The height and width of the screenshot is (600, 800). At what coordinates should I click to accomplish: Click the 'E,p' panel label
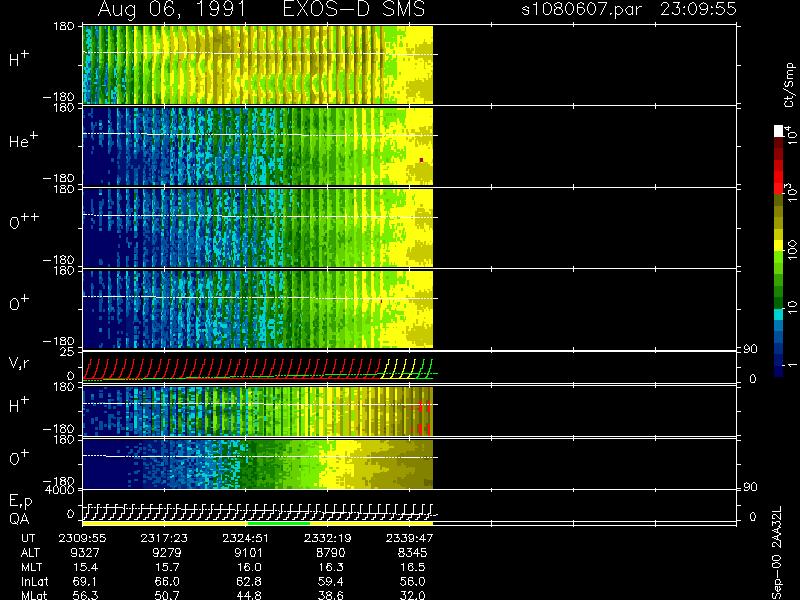[x=20, y=502]
